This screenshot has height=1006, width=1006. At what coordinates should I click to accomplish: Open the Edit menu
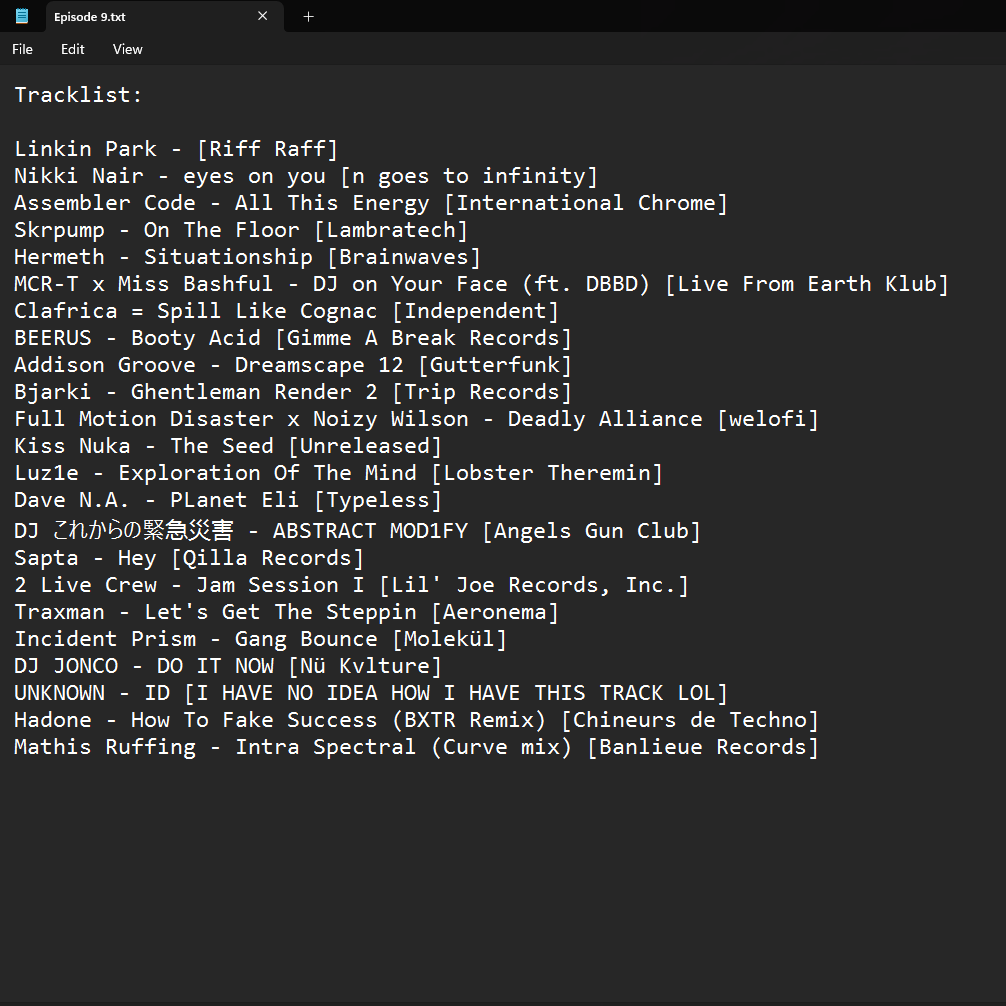pos(72,49)
